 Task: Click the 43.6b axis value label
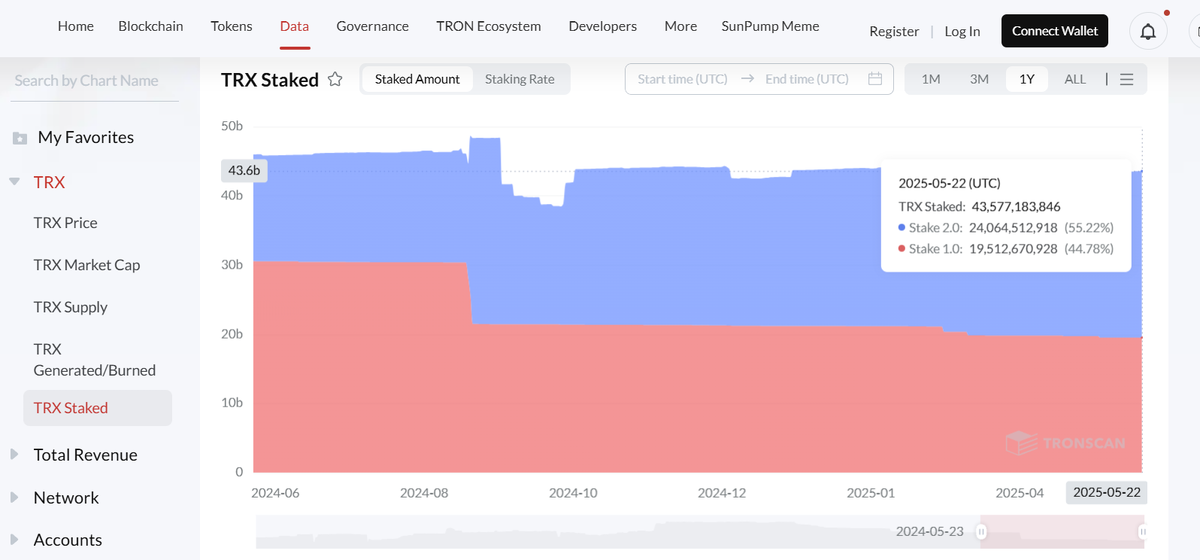244,170
